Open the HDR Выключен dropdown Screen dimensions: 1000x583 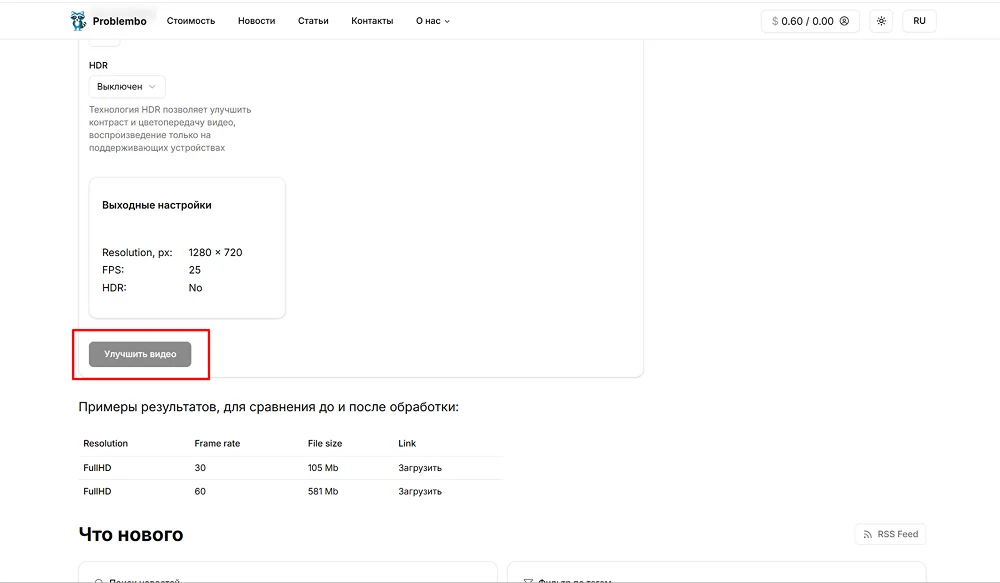click(x=127, y=87)
